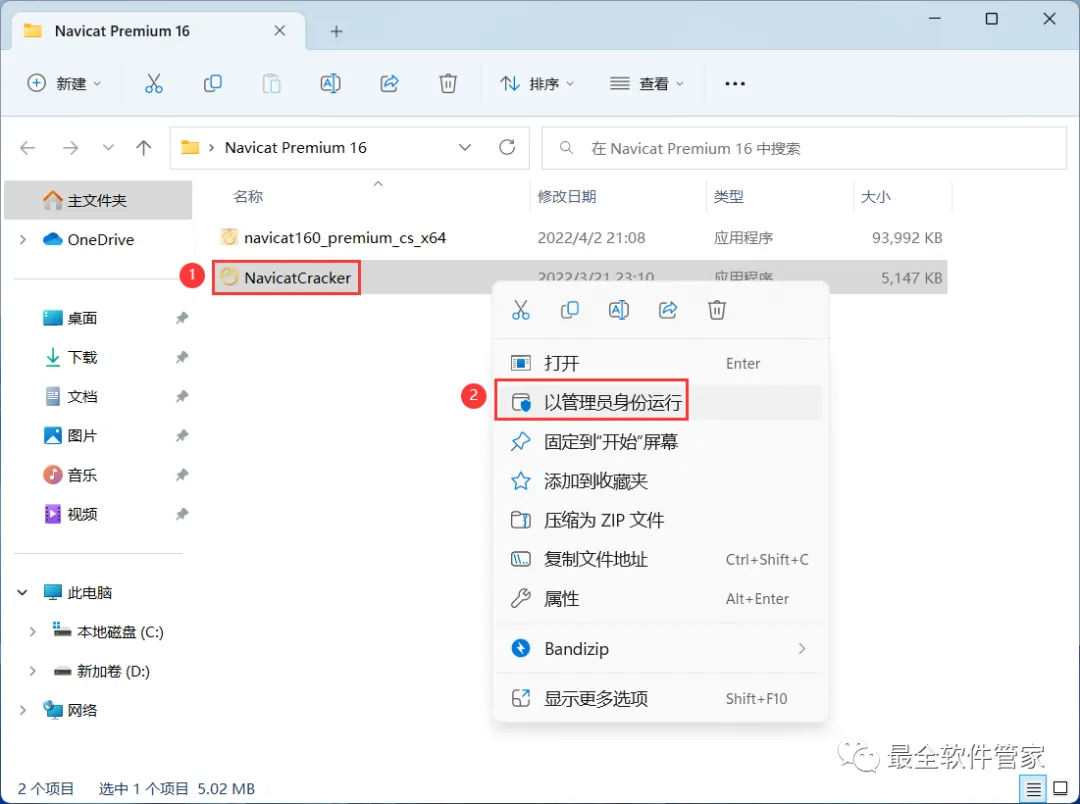Screen dimensions: 1080x804
Task: Choose 显示更多选项 menu entry
Action: point(661,699)
